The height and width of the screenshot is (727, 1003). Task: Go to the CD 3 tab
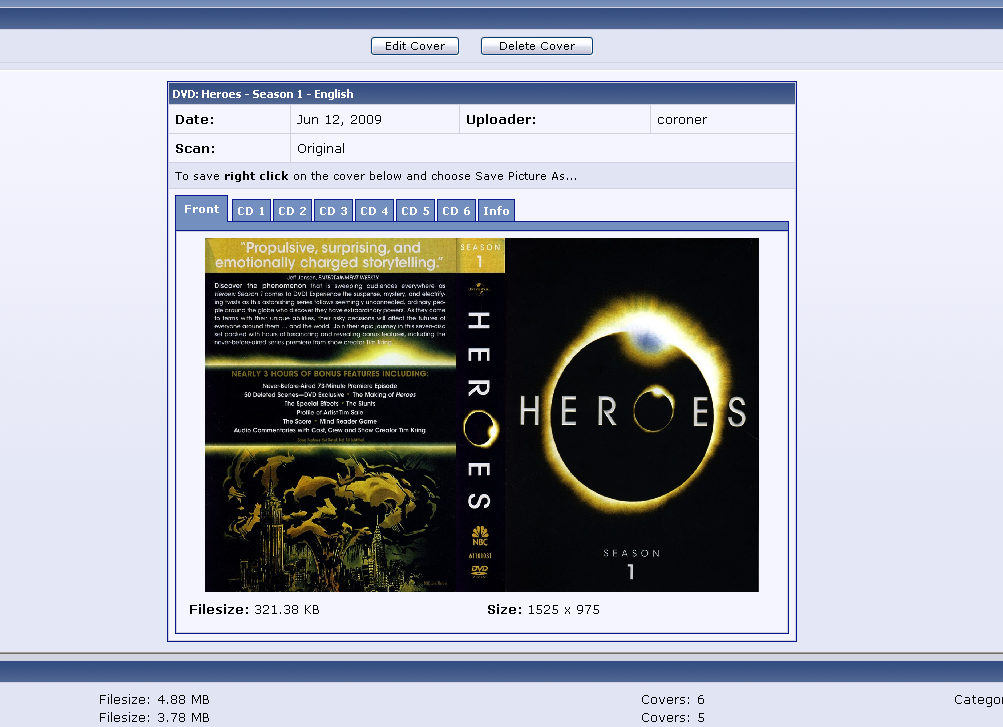333,211
